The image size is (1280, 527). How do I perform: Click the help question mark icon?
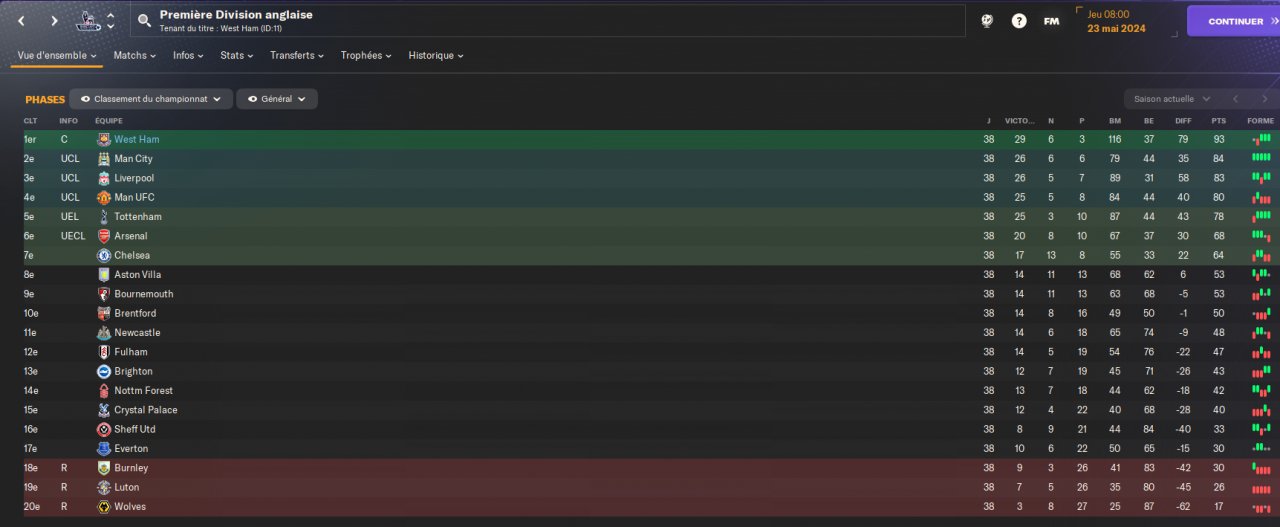[1019, 20]
